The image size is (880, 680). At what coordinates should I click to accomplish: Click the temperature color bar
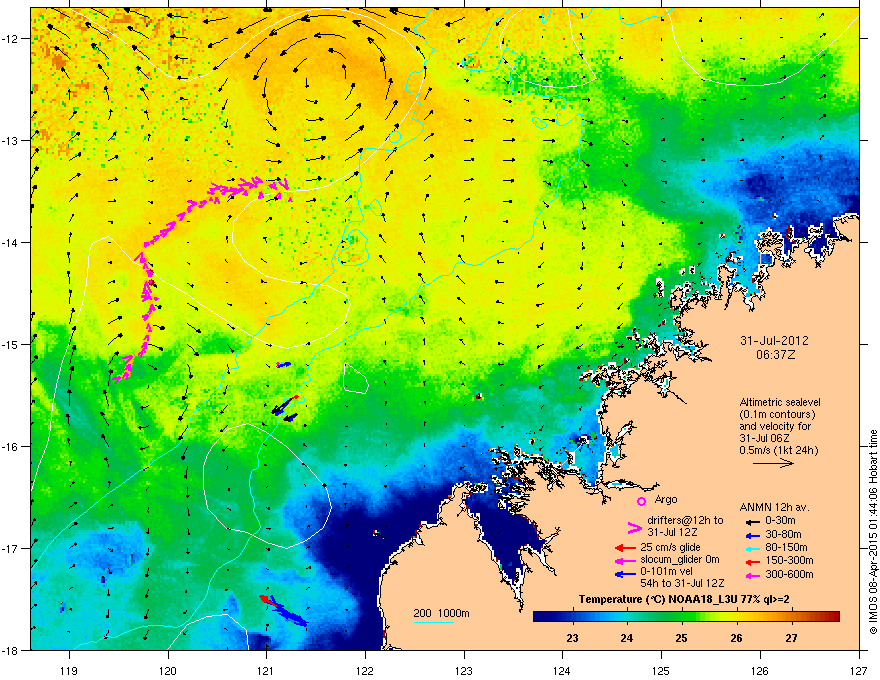pyautogui.click(x=686, y=617)
